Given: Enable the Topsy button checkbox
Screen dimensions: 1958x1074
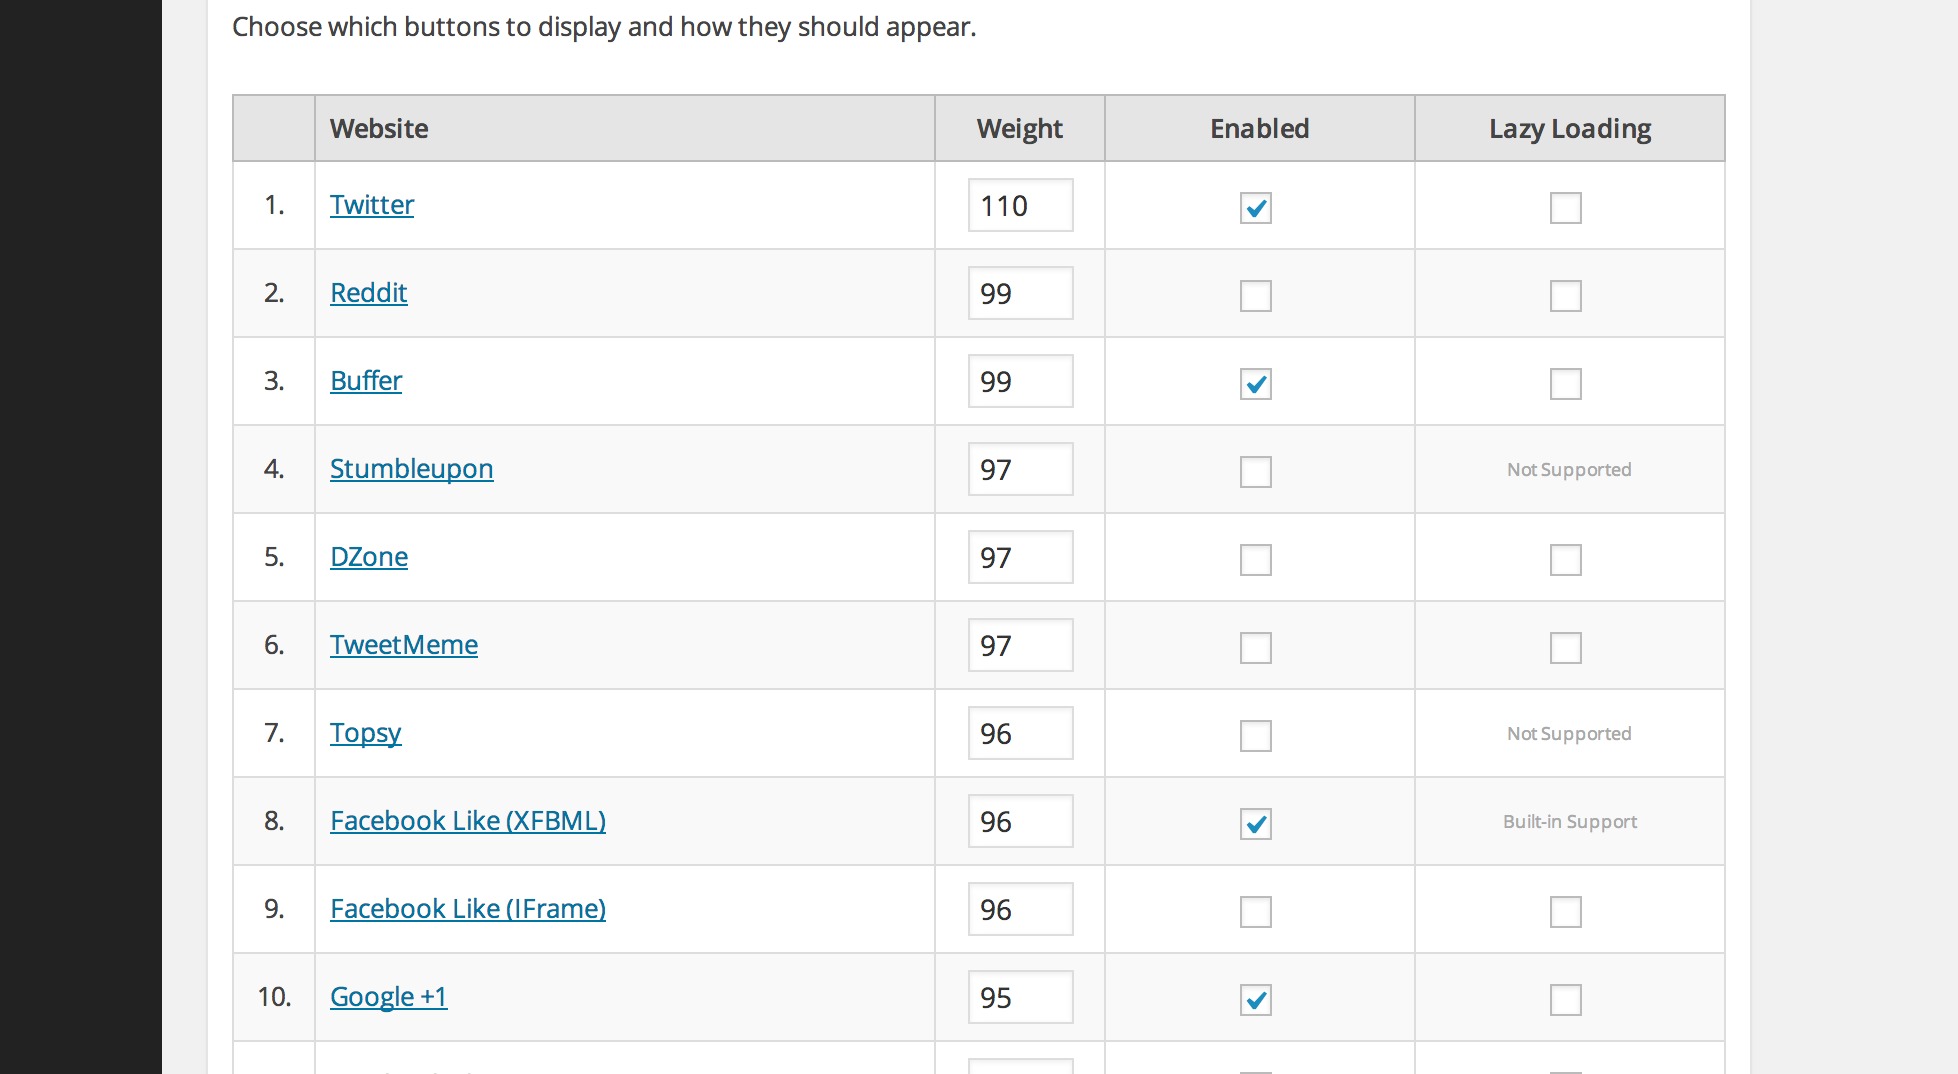Looking at the screenshot, I should pyautogui.click(x=1255, y=736).
